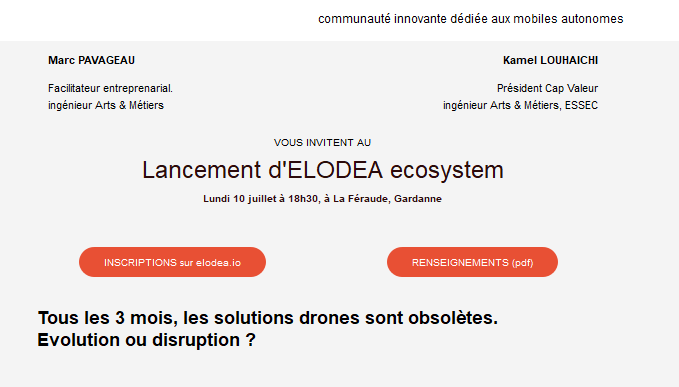
Task: Click the '18h30' time in the date line
Action: click(x=303, y=199)
